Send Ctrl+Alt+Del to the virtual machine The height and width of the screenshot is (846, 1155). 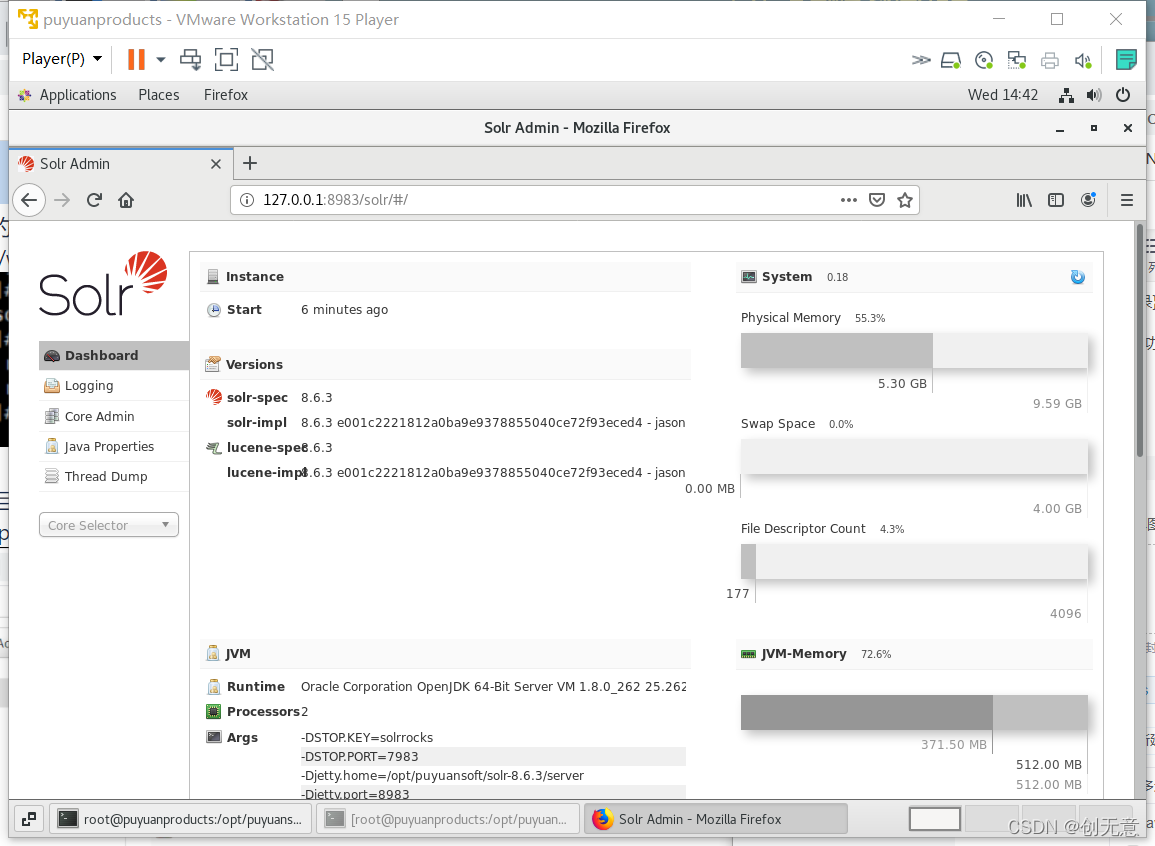190,59
